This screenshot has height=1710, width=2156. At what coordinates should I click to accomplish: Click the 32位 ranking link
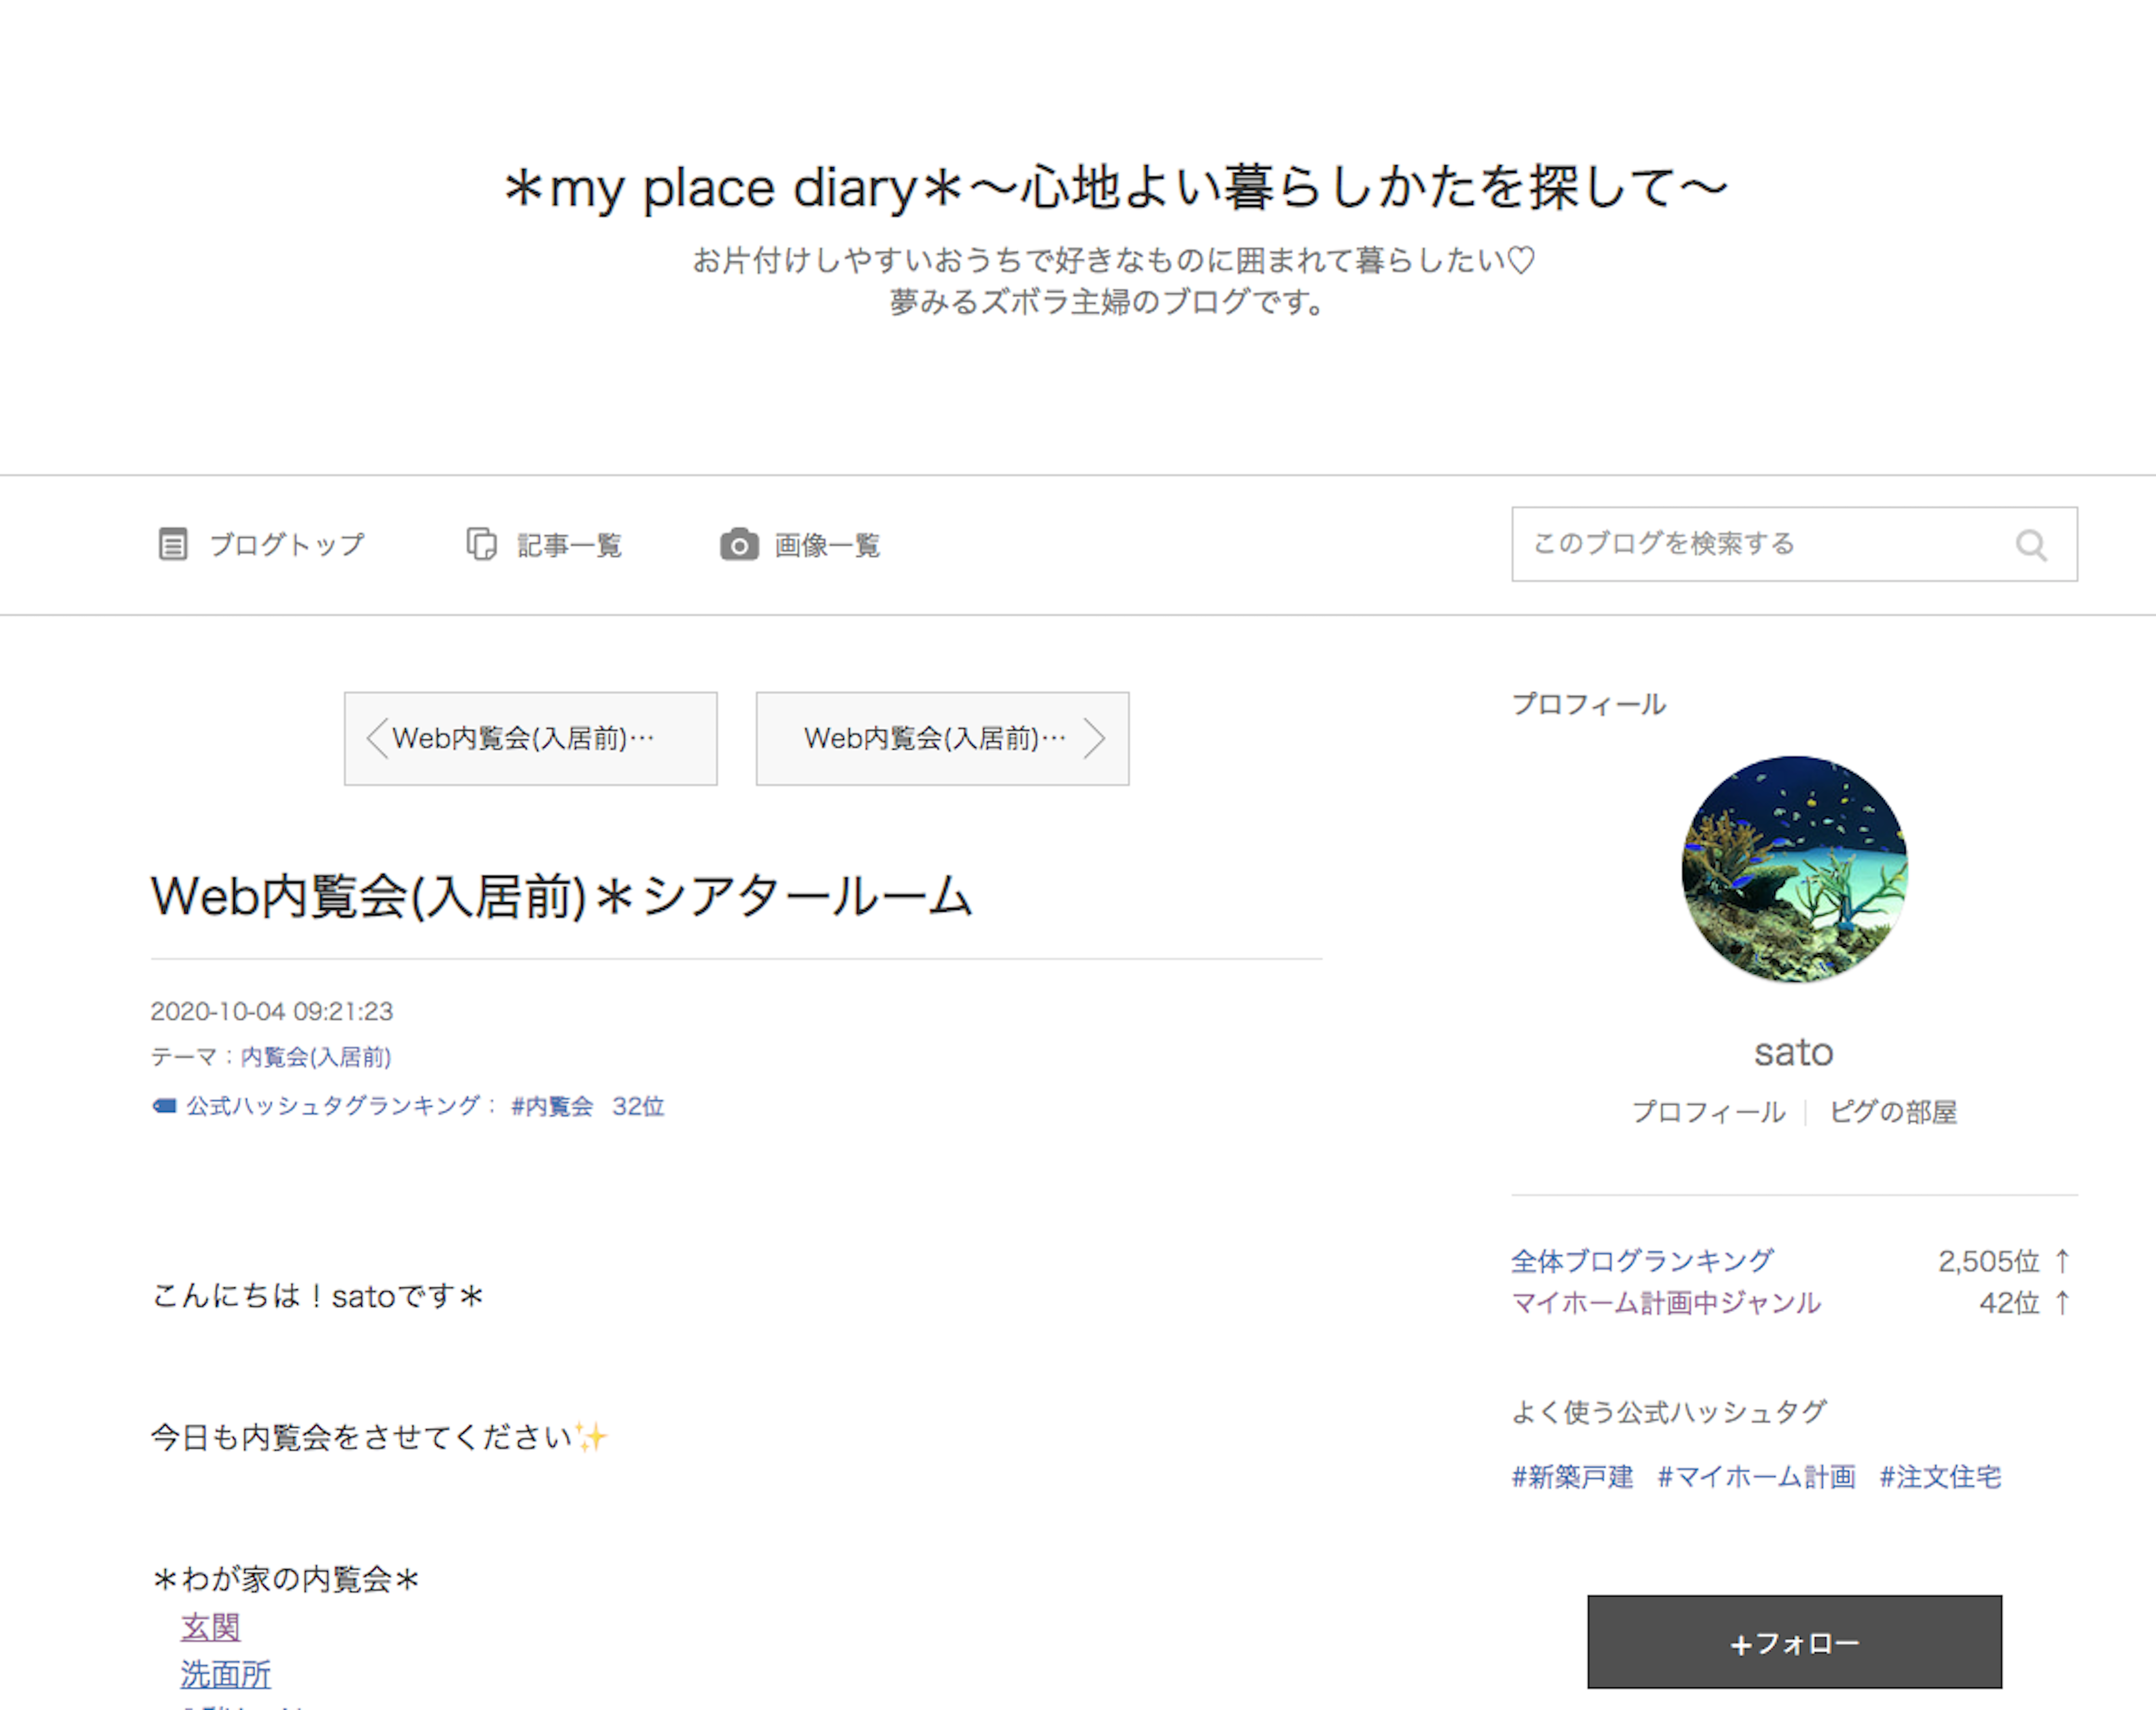(638, 1106)
